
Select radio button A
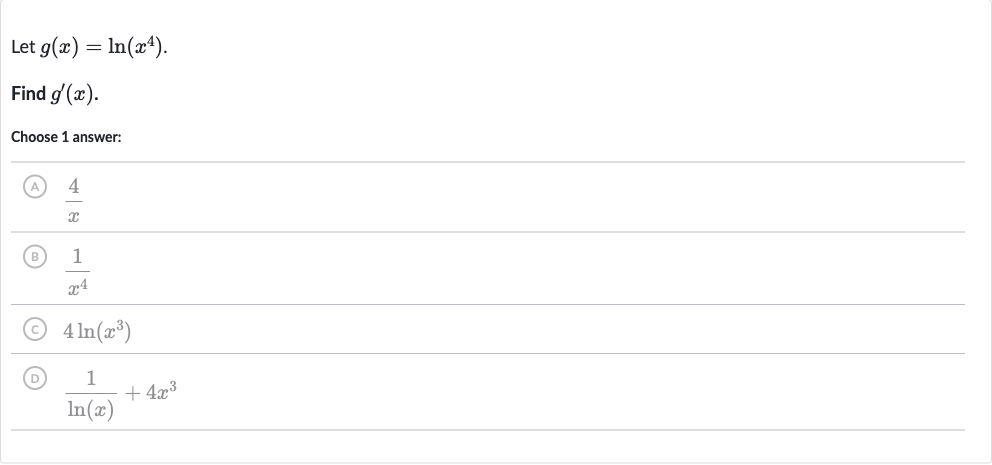click(x=35, y=187)
